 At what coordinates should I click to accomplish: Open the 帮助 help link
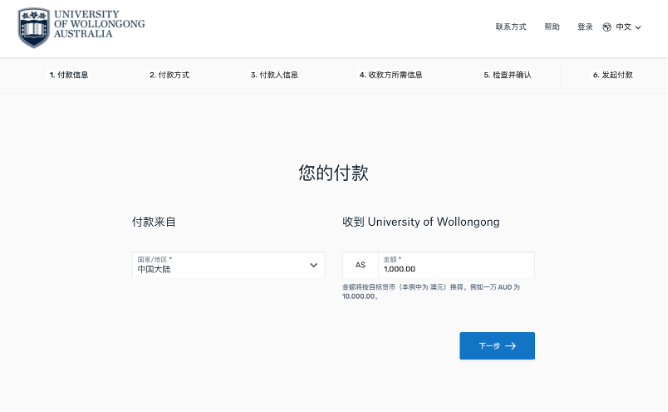[x=552, y=27]
